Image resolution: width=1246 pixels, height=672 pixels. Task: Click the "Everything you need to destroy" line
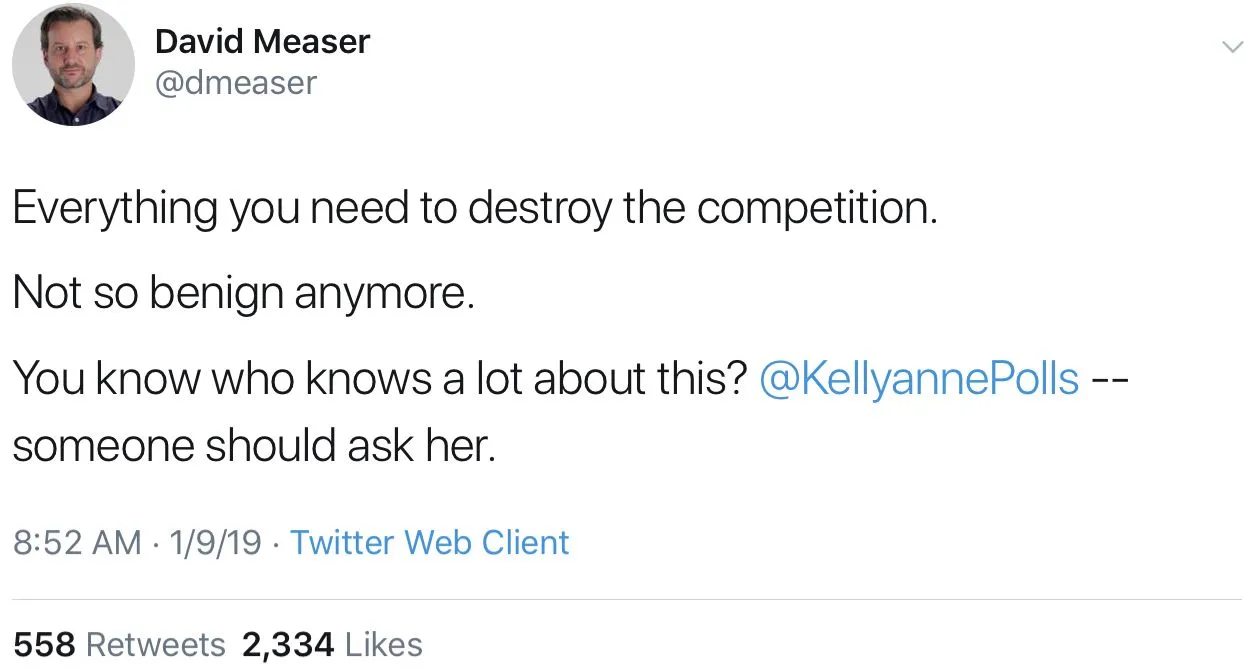[475, 208]
